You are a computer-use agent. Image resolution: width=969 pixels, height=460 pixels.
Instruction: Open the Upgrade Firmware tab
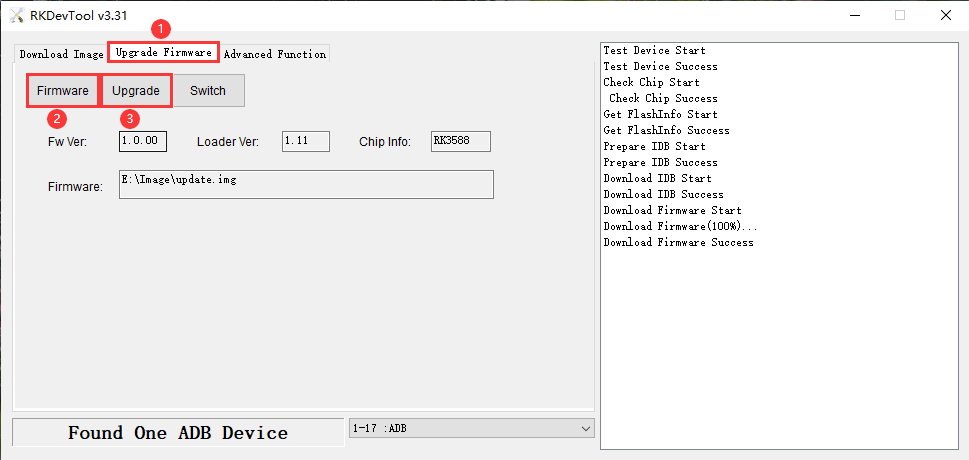pyautogui.click(x=163, y=52)
